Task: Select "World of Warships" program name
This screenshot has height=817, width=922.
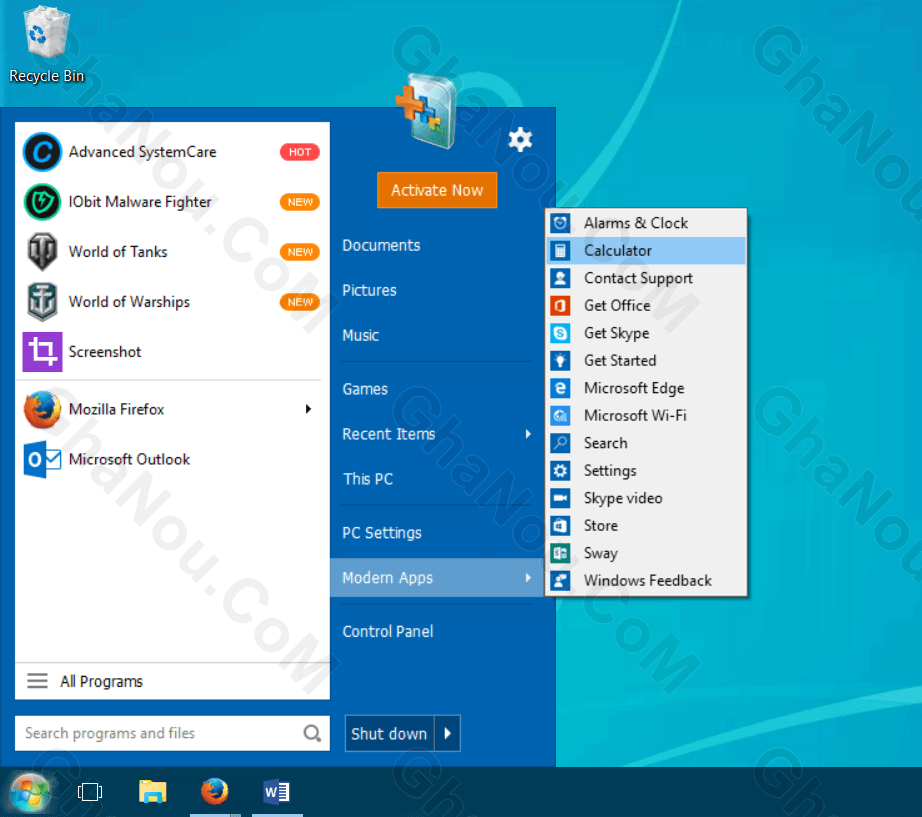Action: point(129,302)
